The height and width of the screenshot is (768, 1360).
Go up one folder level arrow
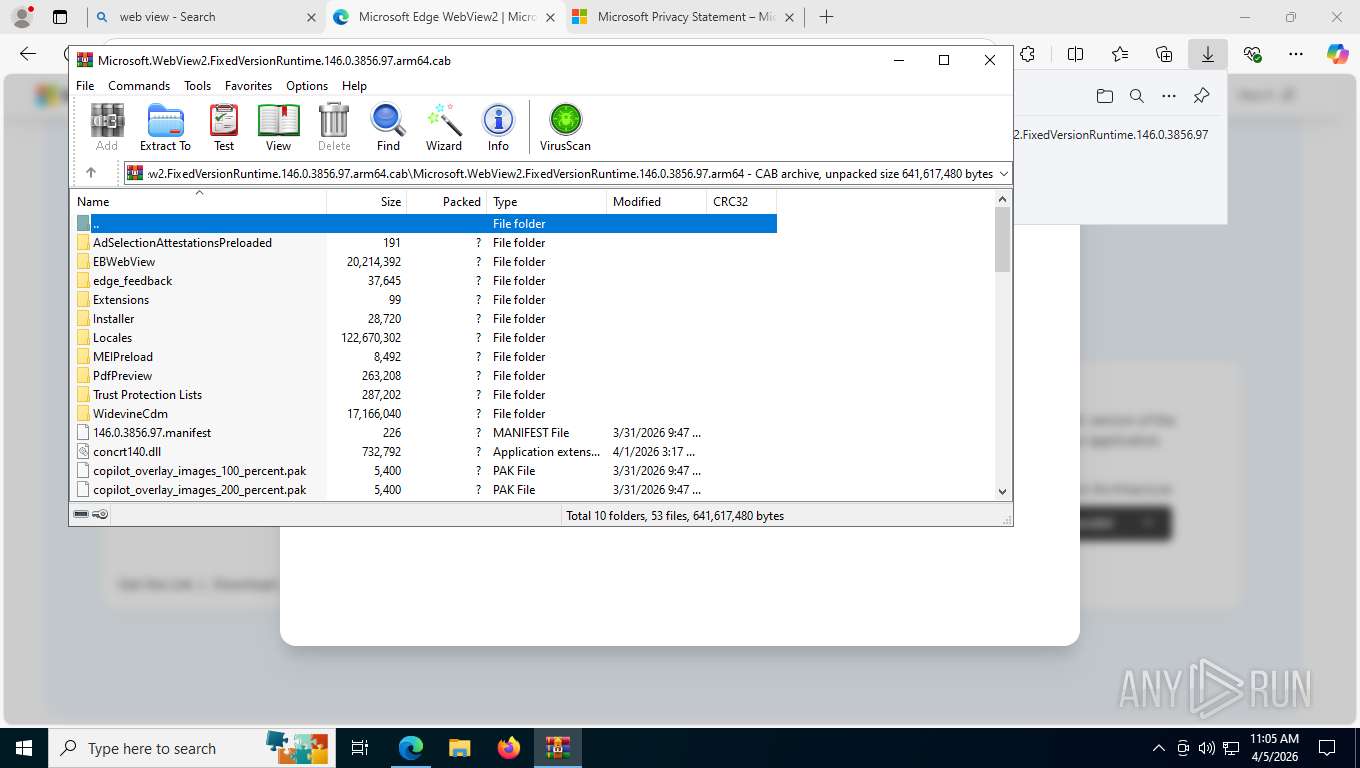90,173
